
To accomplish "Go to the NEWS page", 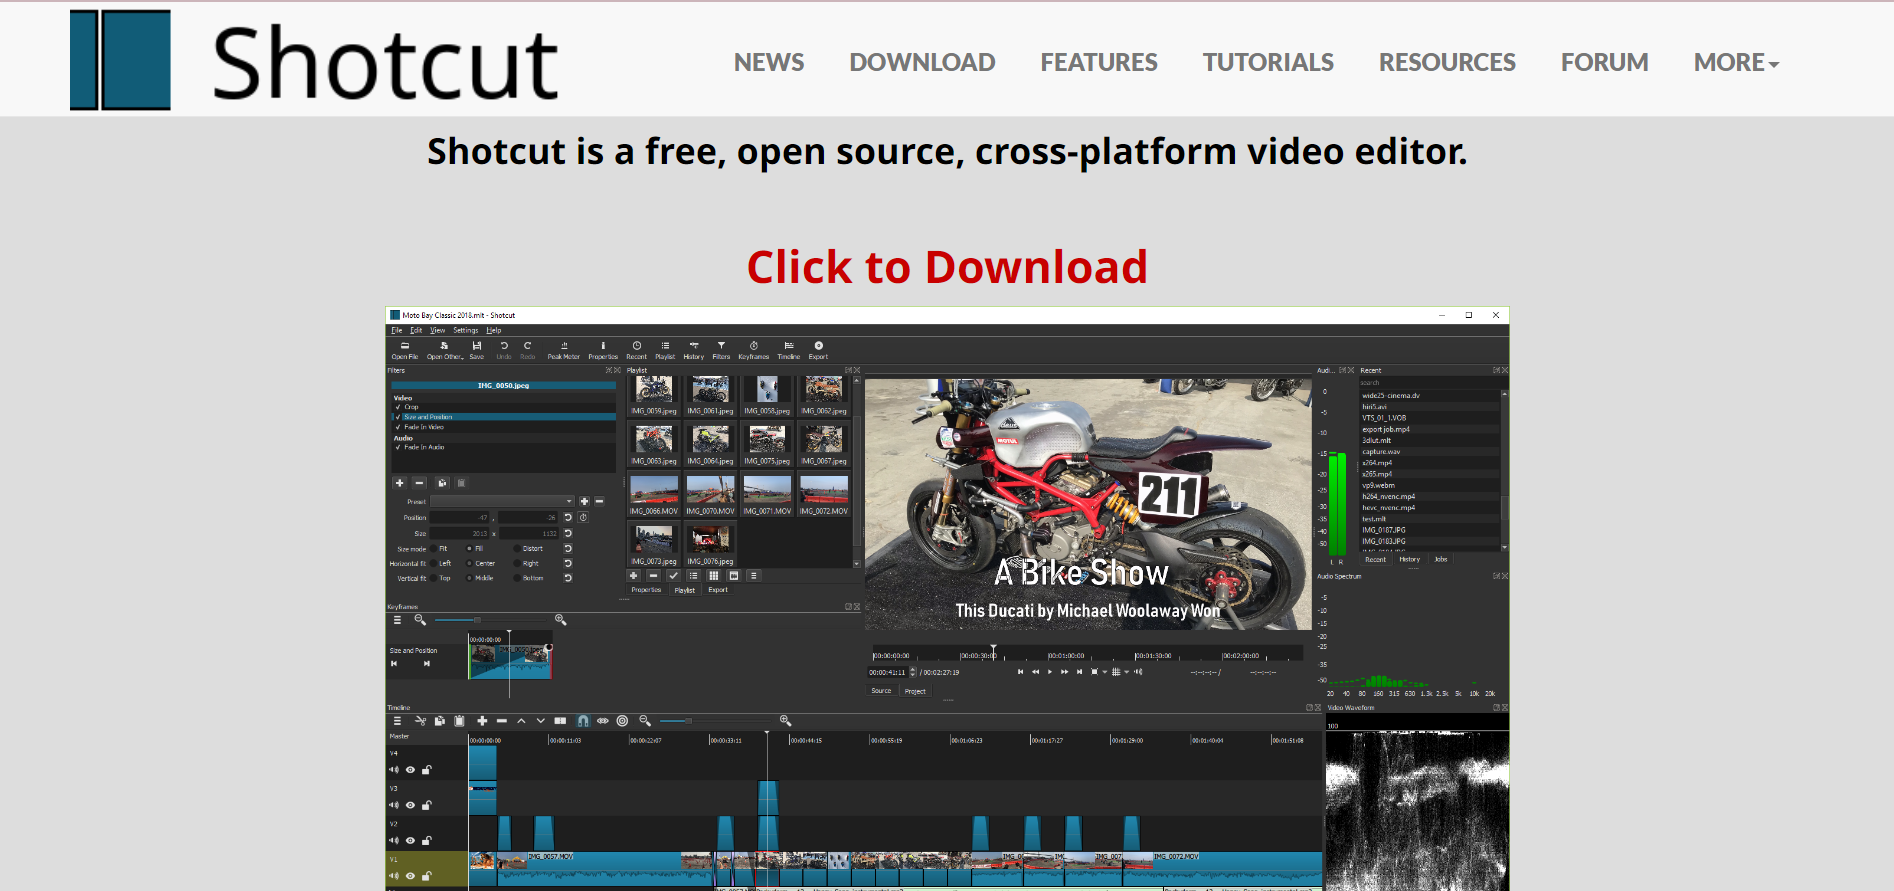I will 769,62.
